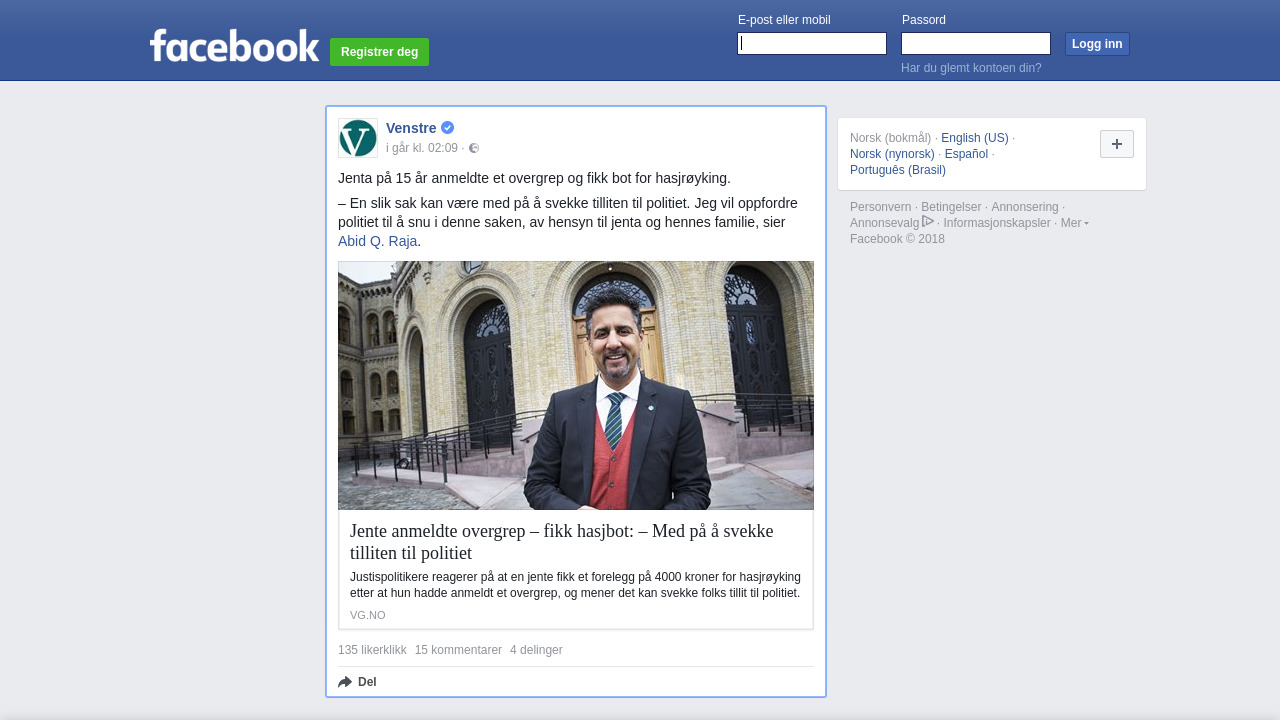Switch language to English (US)
The width and height of the screenshot is (1280, 720).
(x=975, y=138)
